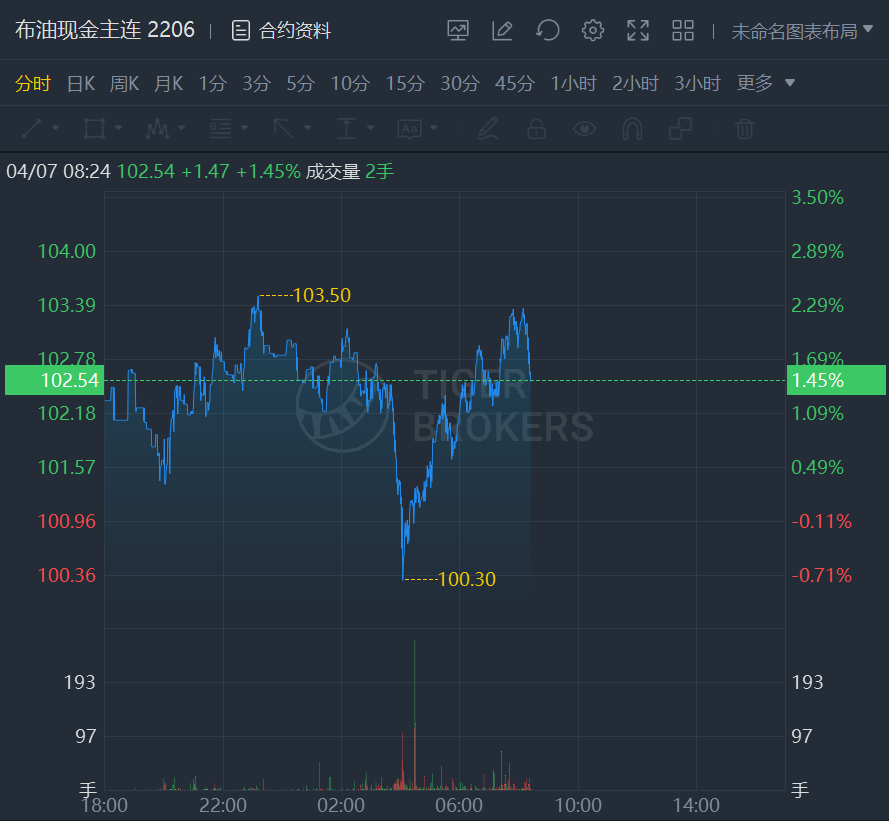Open chart settings gear icon
The image size is (889, 821).
coord(593,31)
